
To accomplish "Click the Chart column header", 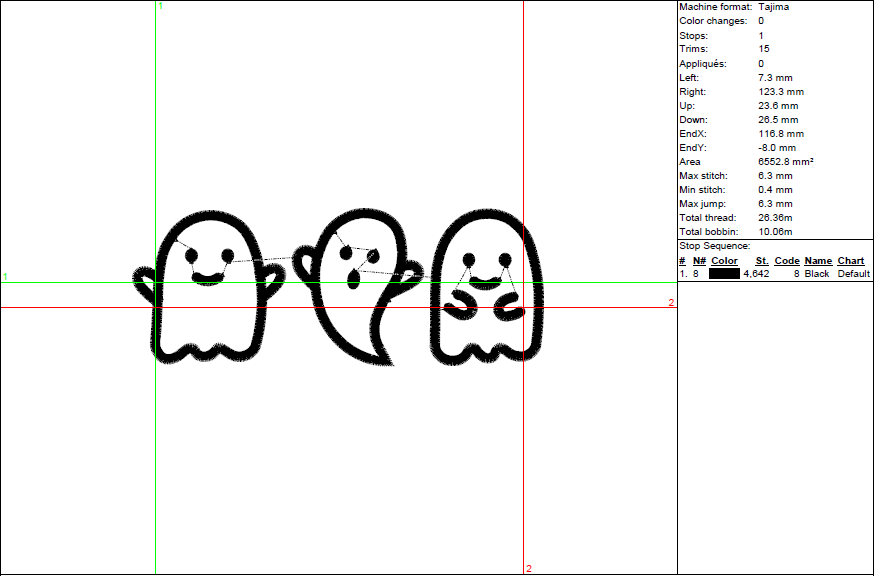I will tap(851, 261).
